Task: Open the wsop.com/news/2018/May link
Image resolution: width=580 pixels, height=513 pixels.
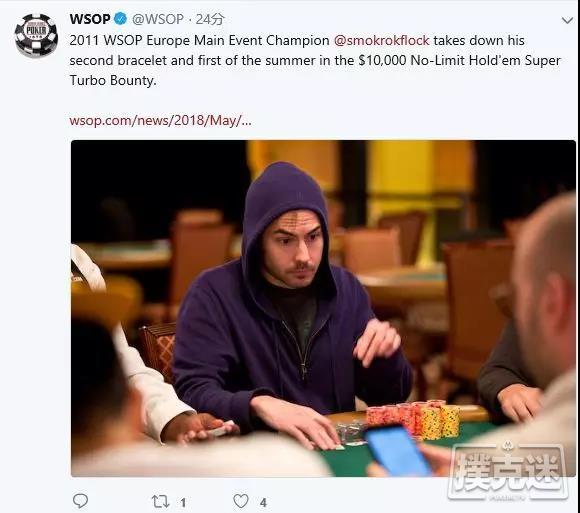Action: point(160,121)
